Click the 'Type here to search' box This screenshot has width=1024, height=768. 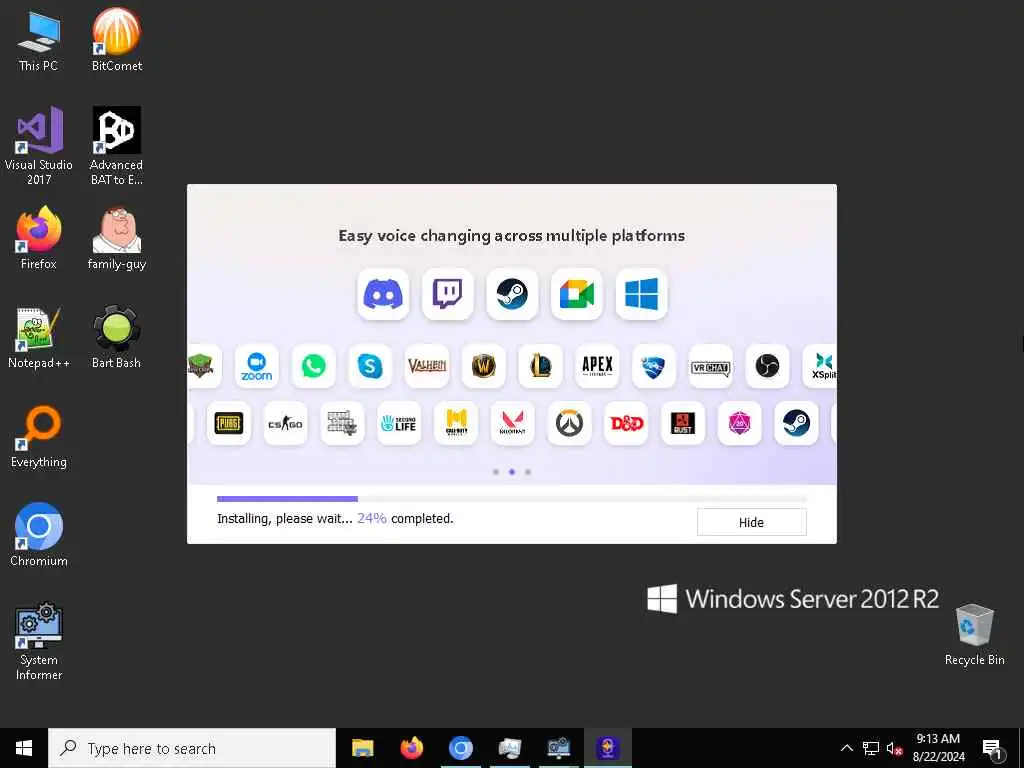(x=192, y=748)
